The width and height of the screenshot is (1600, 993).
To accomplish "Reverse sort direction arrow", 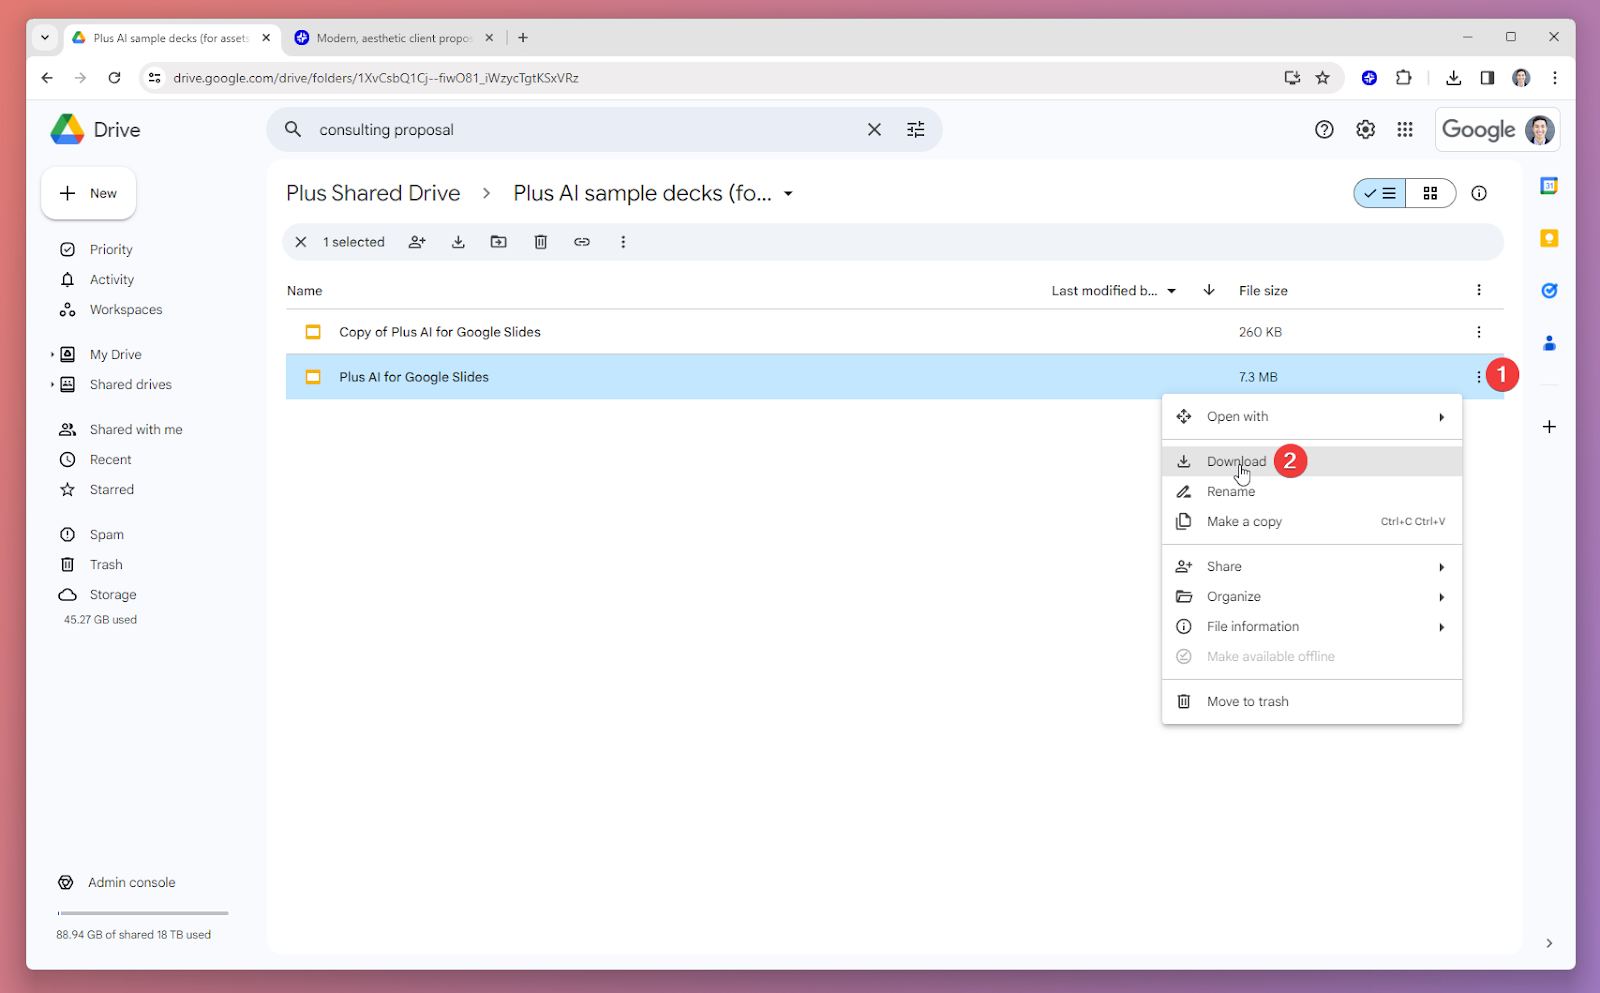I will pos(1209,290).
